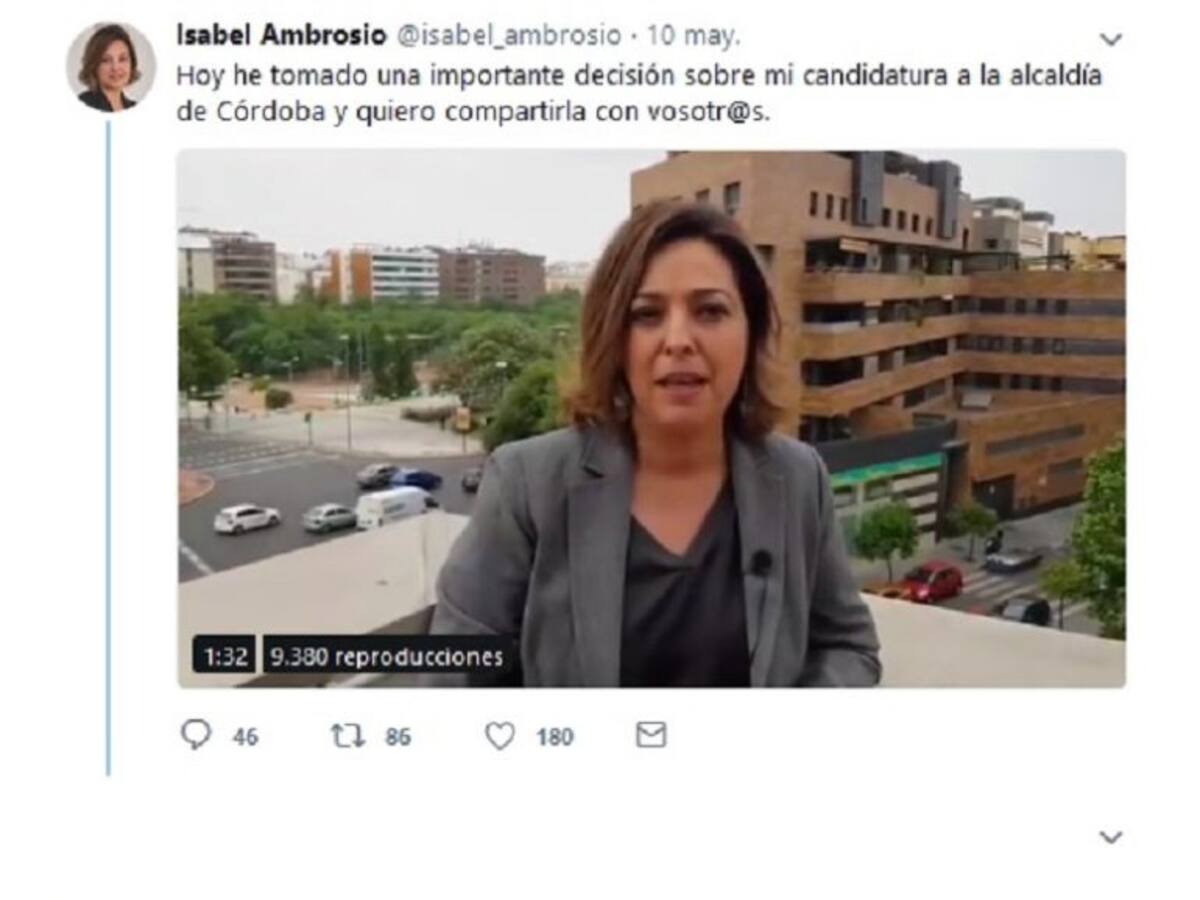The width and height of the screenshot is (1200, 900).
Task: Expand the lower tweet's chevron menu
Action: (x=1110, y=837)
